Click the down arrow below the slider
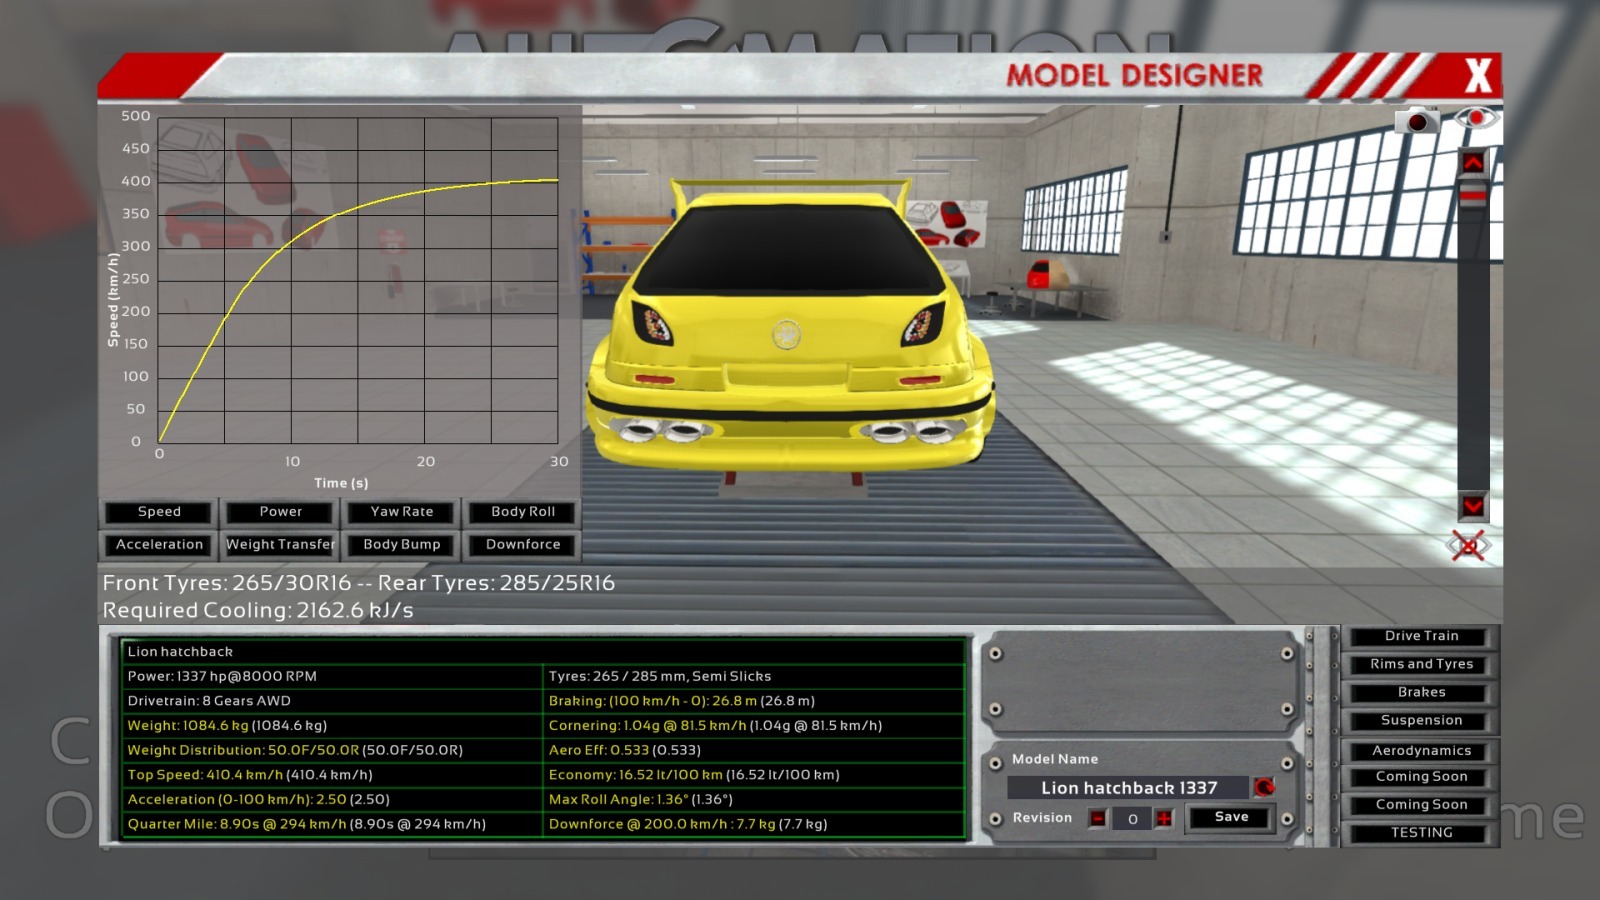1600x900 pixels. point(1473,506)
